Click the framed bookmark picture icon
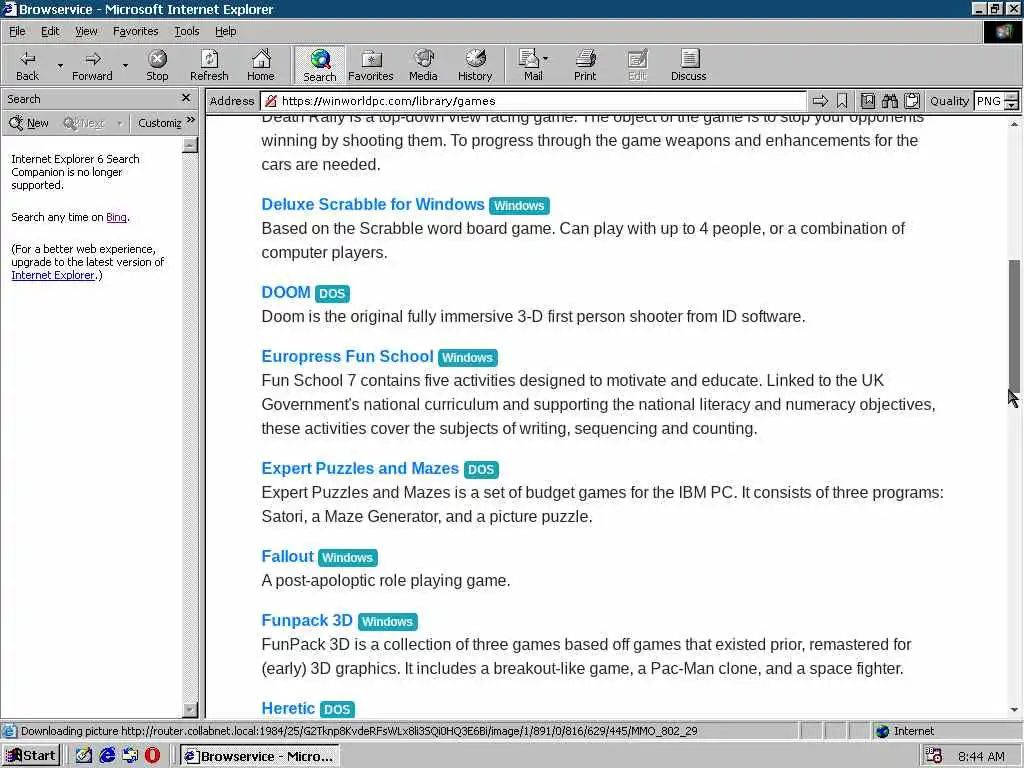This screenshot has height=768, width=1024. (x=867, y=101)
